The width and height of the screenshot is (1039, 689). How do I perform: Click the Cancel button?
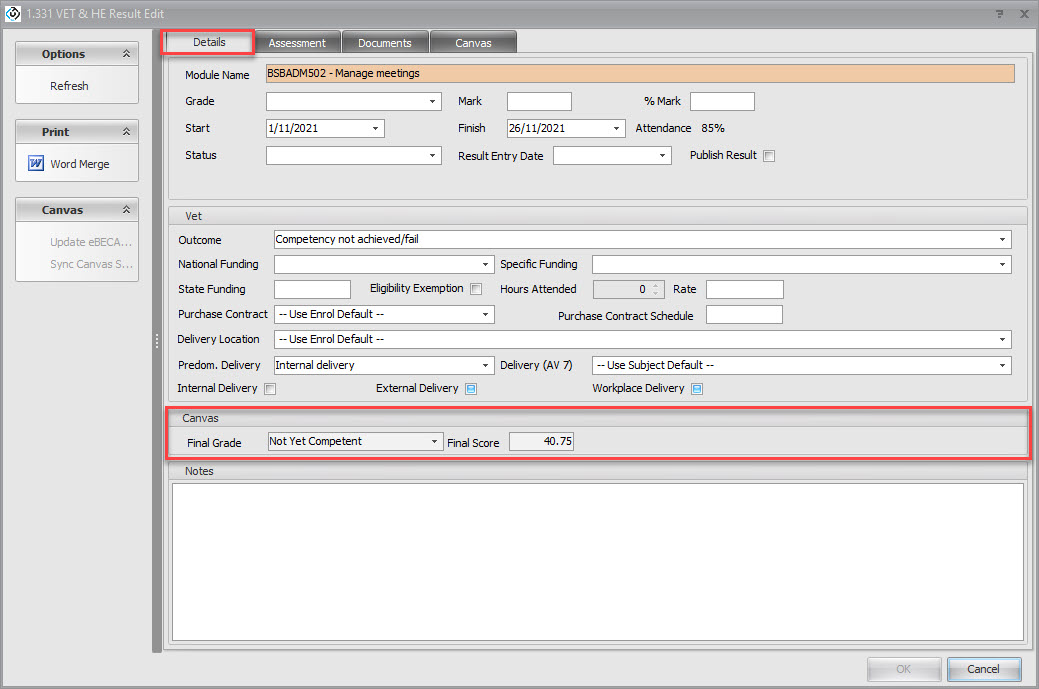pyautogui.click(x=983, y=669)
